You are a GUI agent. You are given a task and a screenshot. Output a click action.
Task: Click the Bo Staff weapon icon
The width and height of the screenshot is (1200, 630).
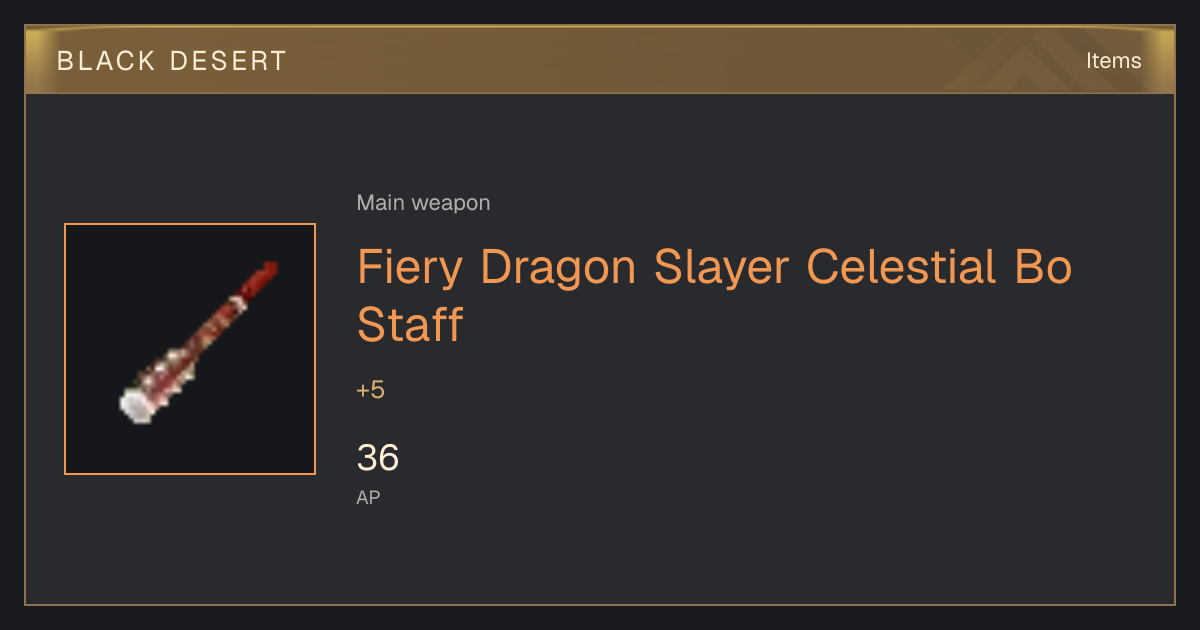(199, 342)
